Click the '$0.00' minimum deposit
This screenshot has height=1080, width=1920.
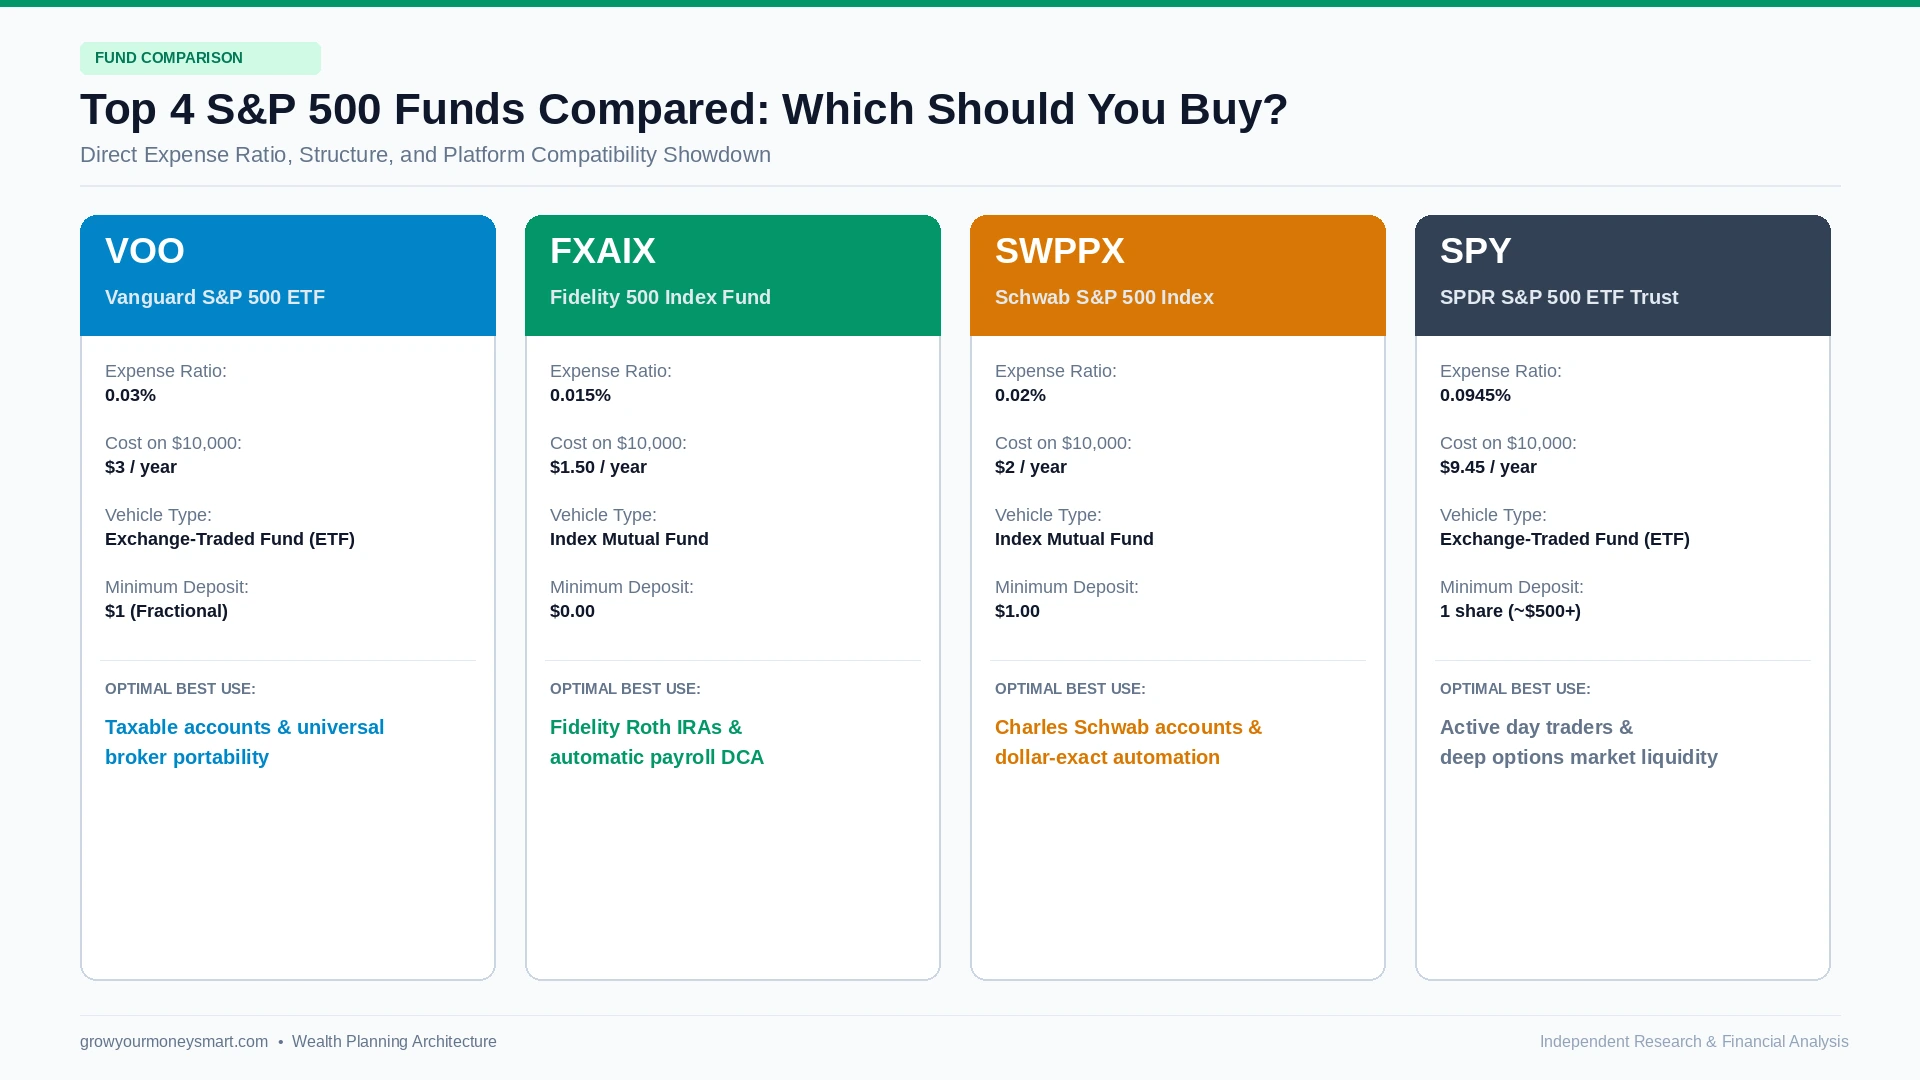[572, 611]
